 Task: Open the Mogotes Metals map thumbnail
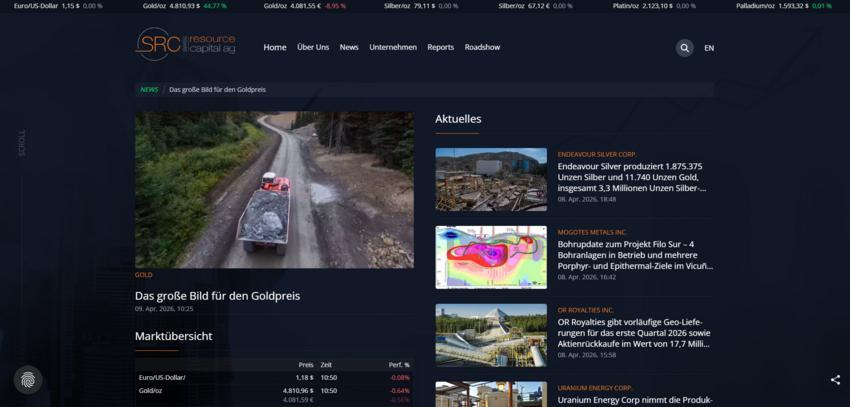[x=491, y=257]
